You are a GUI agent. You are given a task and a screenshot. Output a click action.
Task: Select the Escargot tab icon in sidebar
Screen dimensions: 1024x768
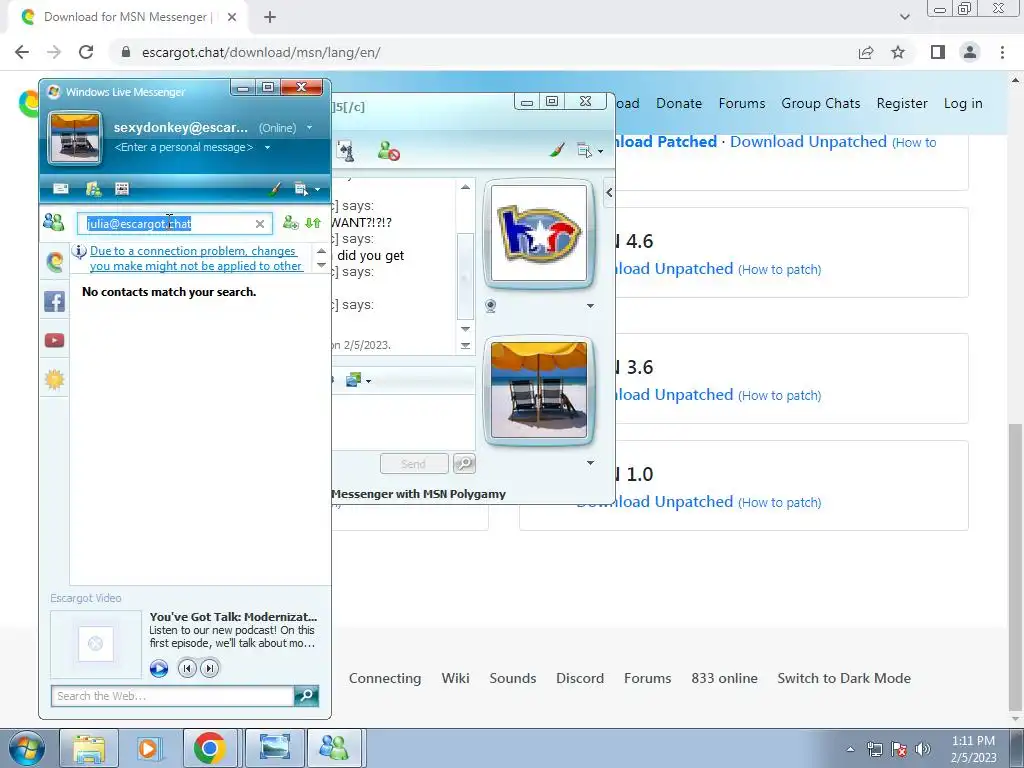(55, 262)
